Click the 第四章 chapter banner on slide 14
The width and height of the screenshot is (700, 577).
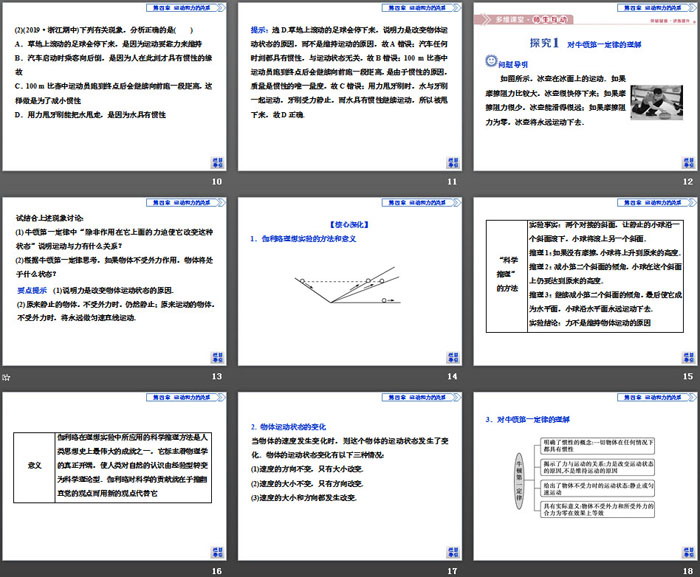click(421, 202)
